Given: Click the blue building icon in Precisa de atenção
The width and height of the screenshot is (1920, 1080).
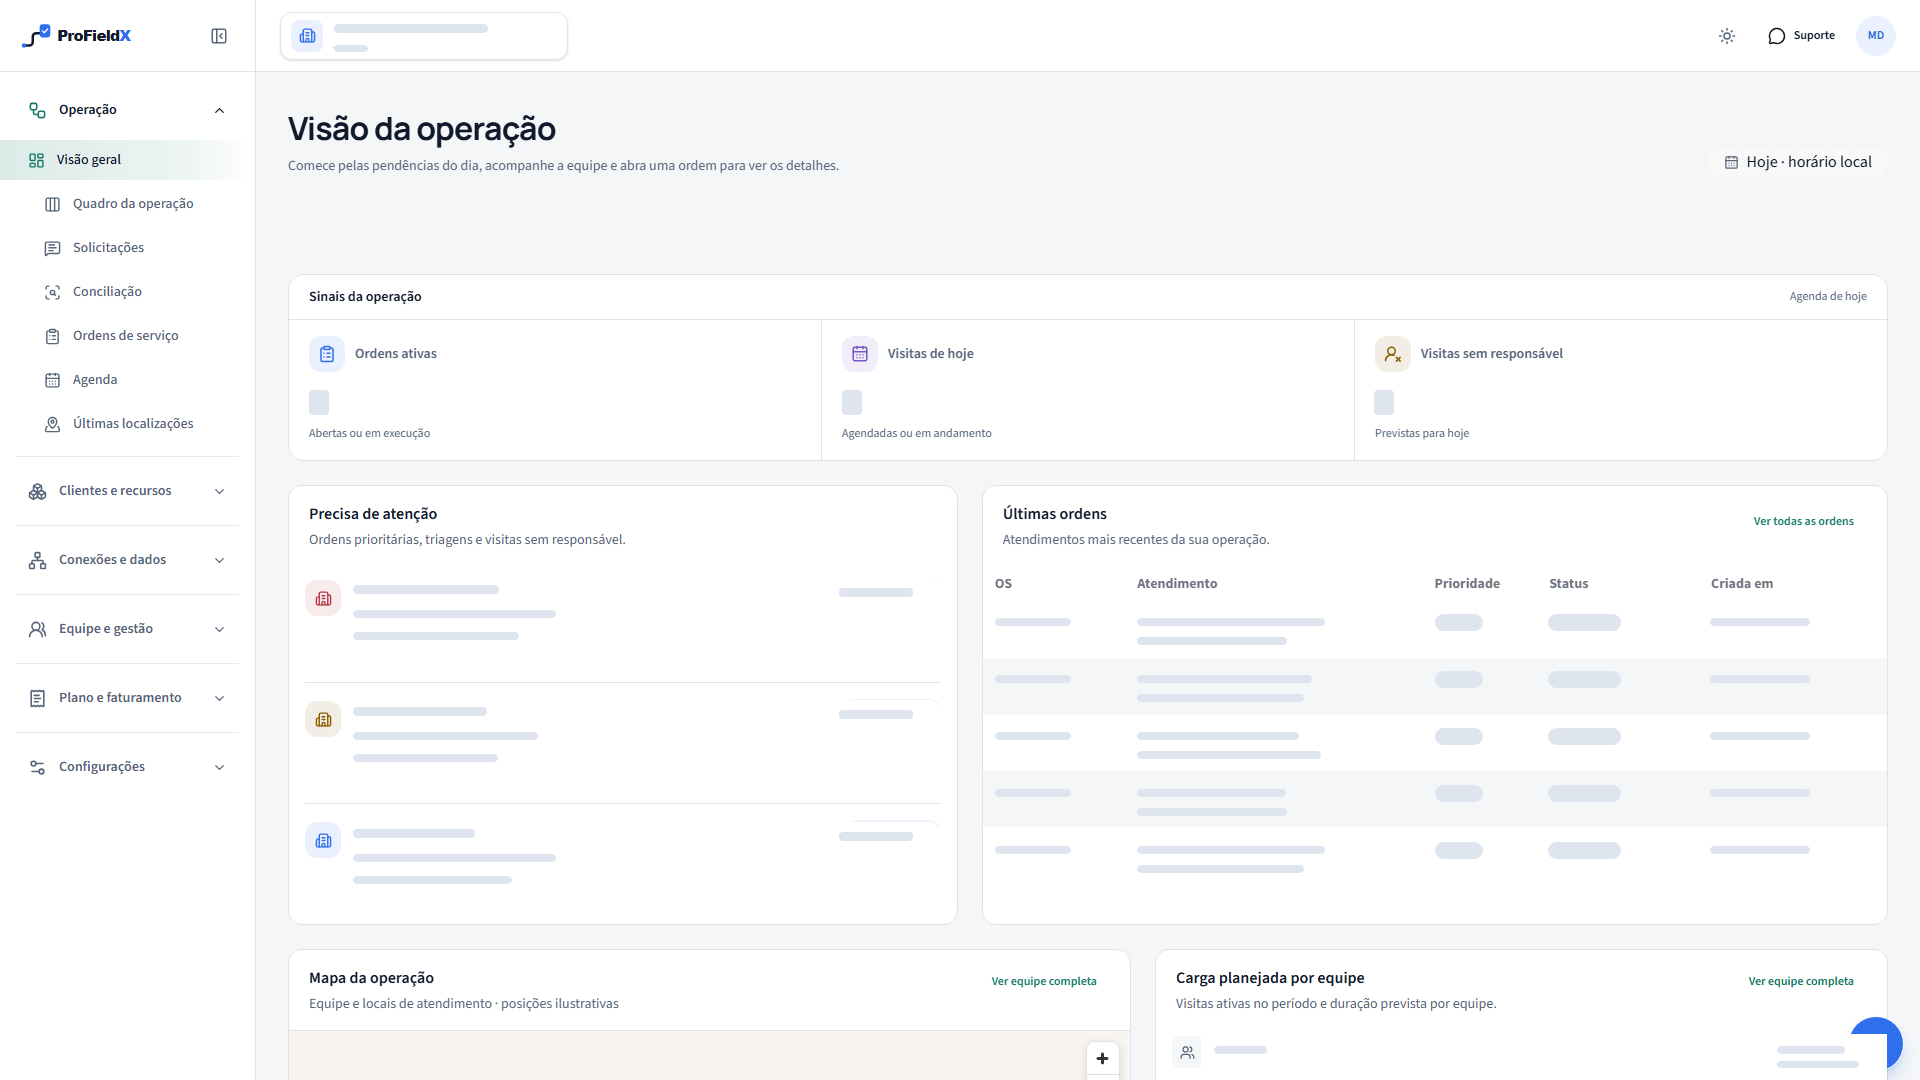Looking at the screenshot, I should tap(323, 841).
